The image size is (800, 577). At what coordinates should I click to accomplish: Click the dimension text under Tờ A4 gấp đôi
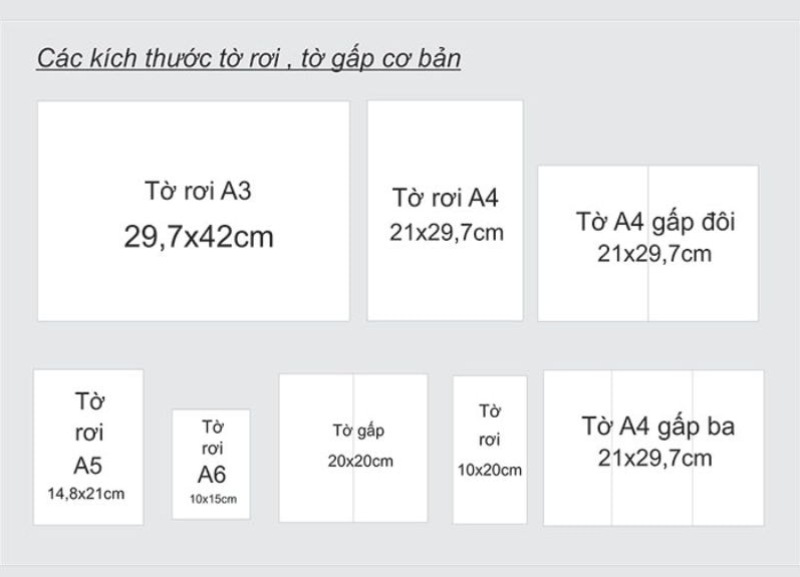point(655,253)
